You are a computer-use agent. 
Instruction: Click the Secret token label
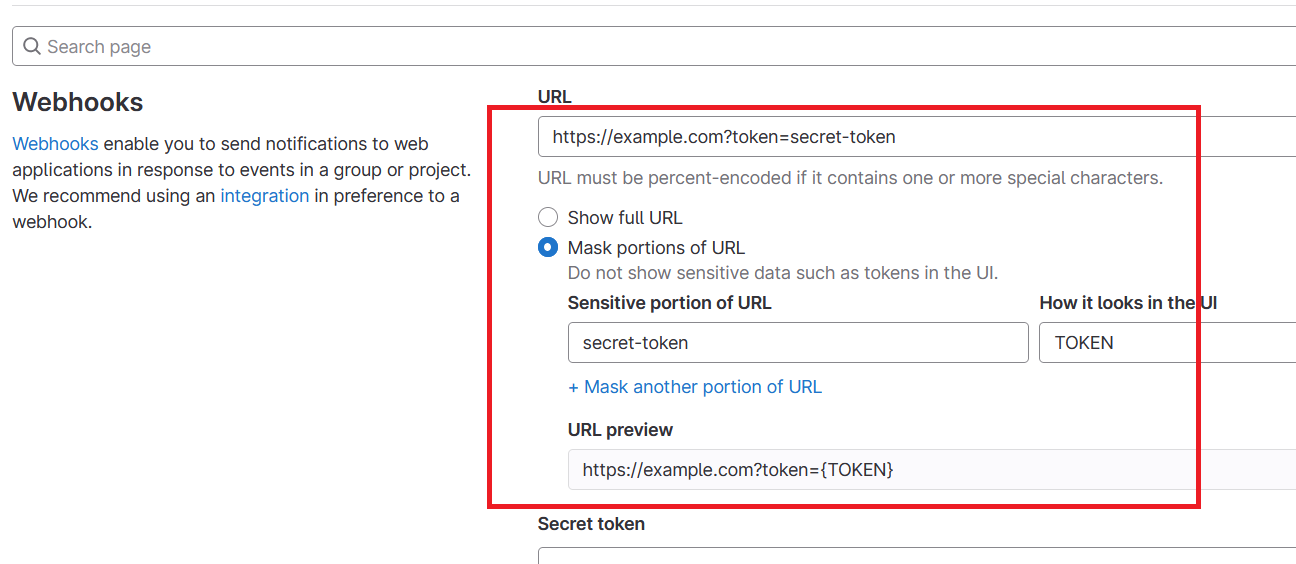pyautogui.click(x=591, y=524)
